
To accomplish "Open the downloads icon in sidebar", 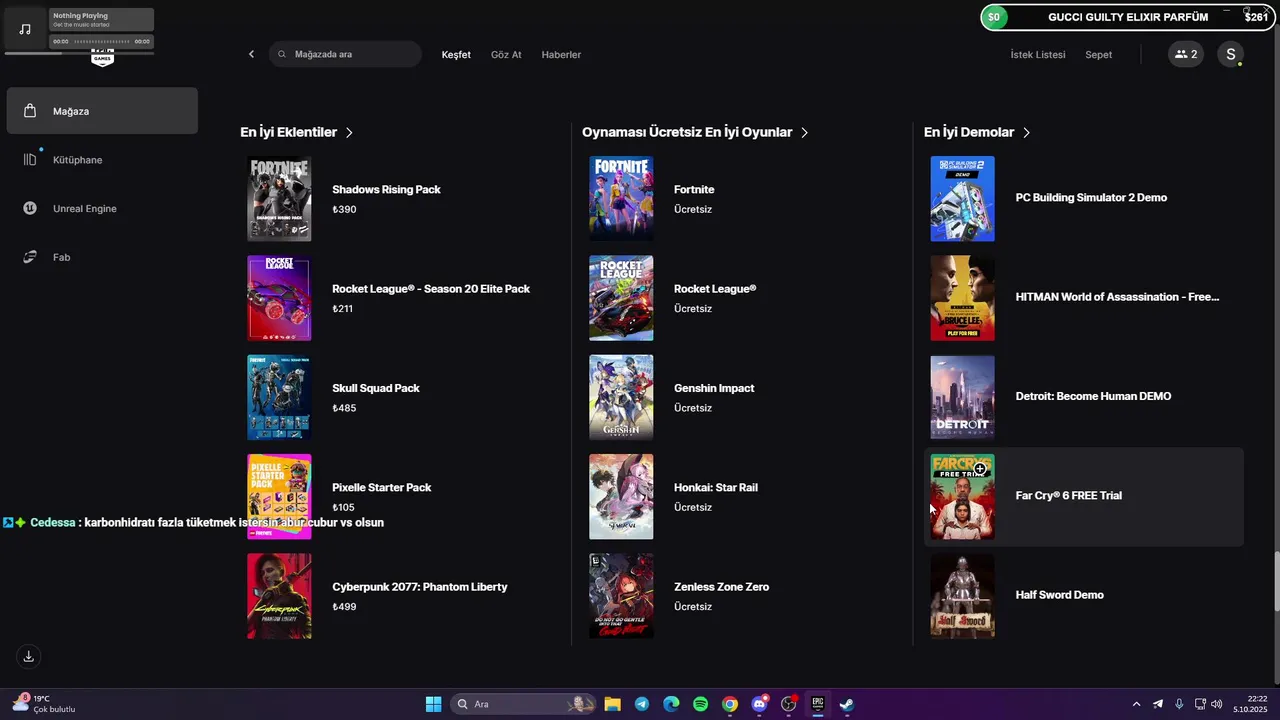I will [29, 657].
